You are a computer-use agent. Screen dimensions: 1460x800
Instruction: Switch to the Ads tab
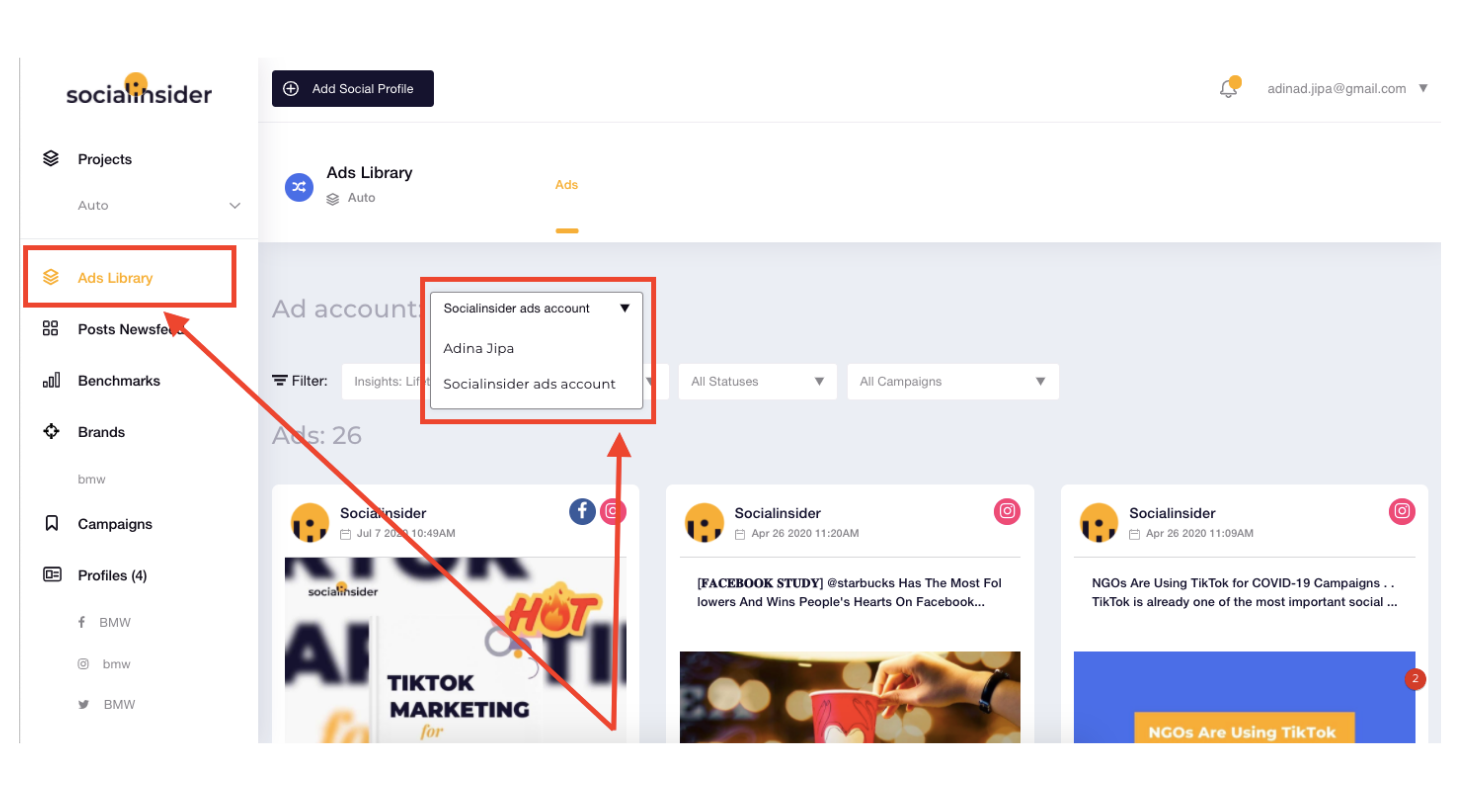[x=567, y=185]
